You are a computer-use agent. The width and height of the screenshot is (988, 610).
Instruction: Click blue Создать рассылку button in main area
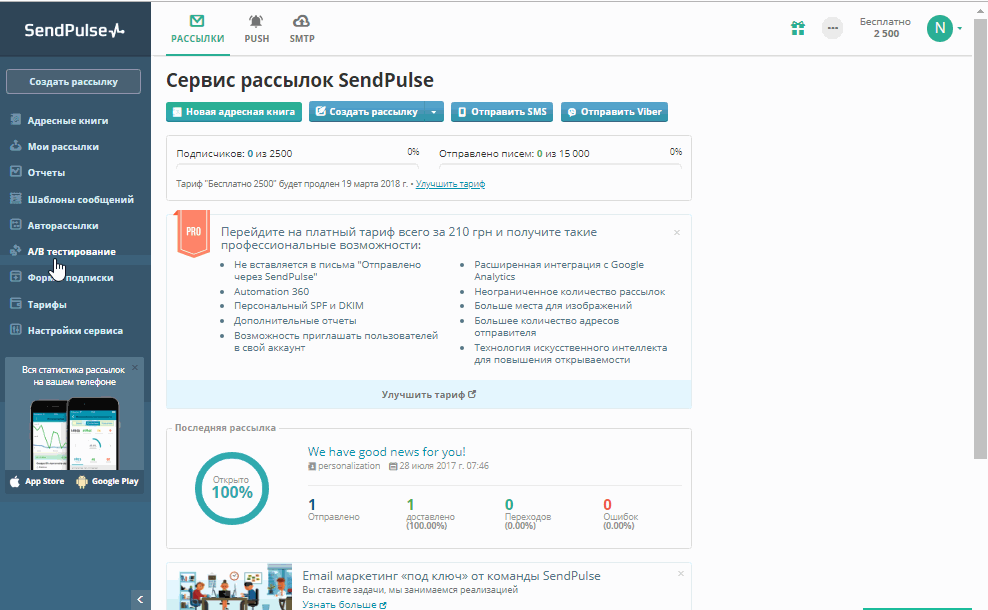click(367, 112)
